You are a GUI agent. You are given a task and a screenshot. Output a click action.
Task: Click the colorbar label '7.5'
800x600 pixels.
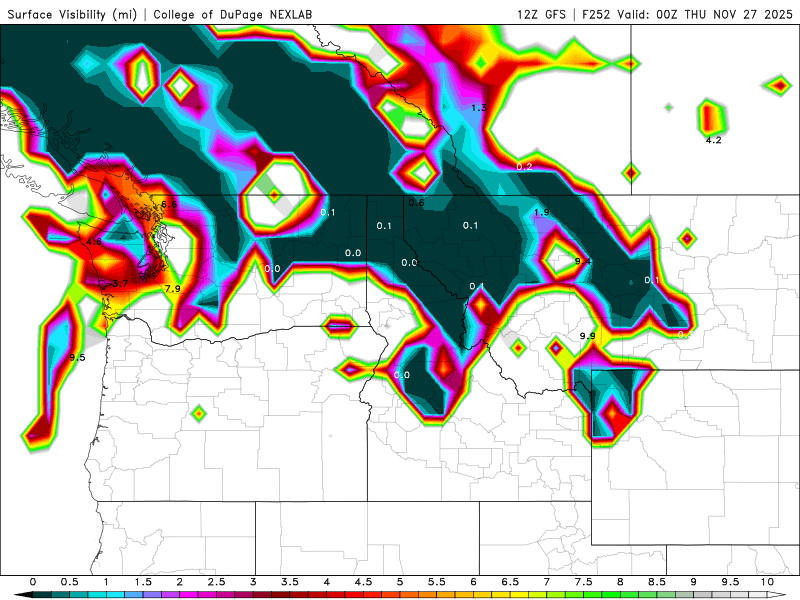coord(584,582)
